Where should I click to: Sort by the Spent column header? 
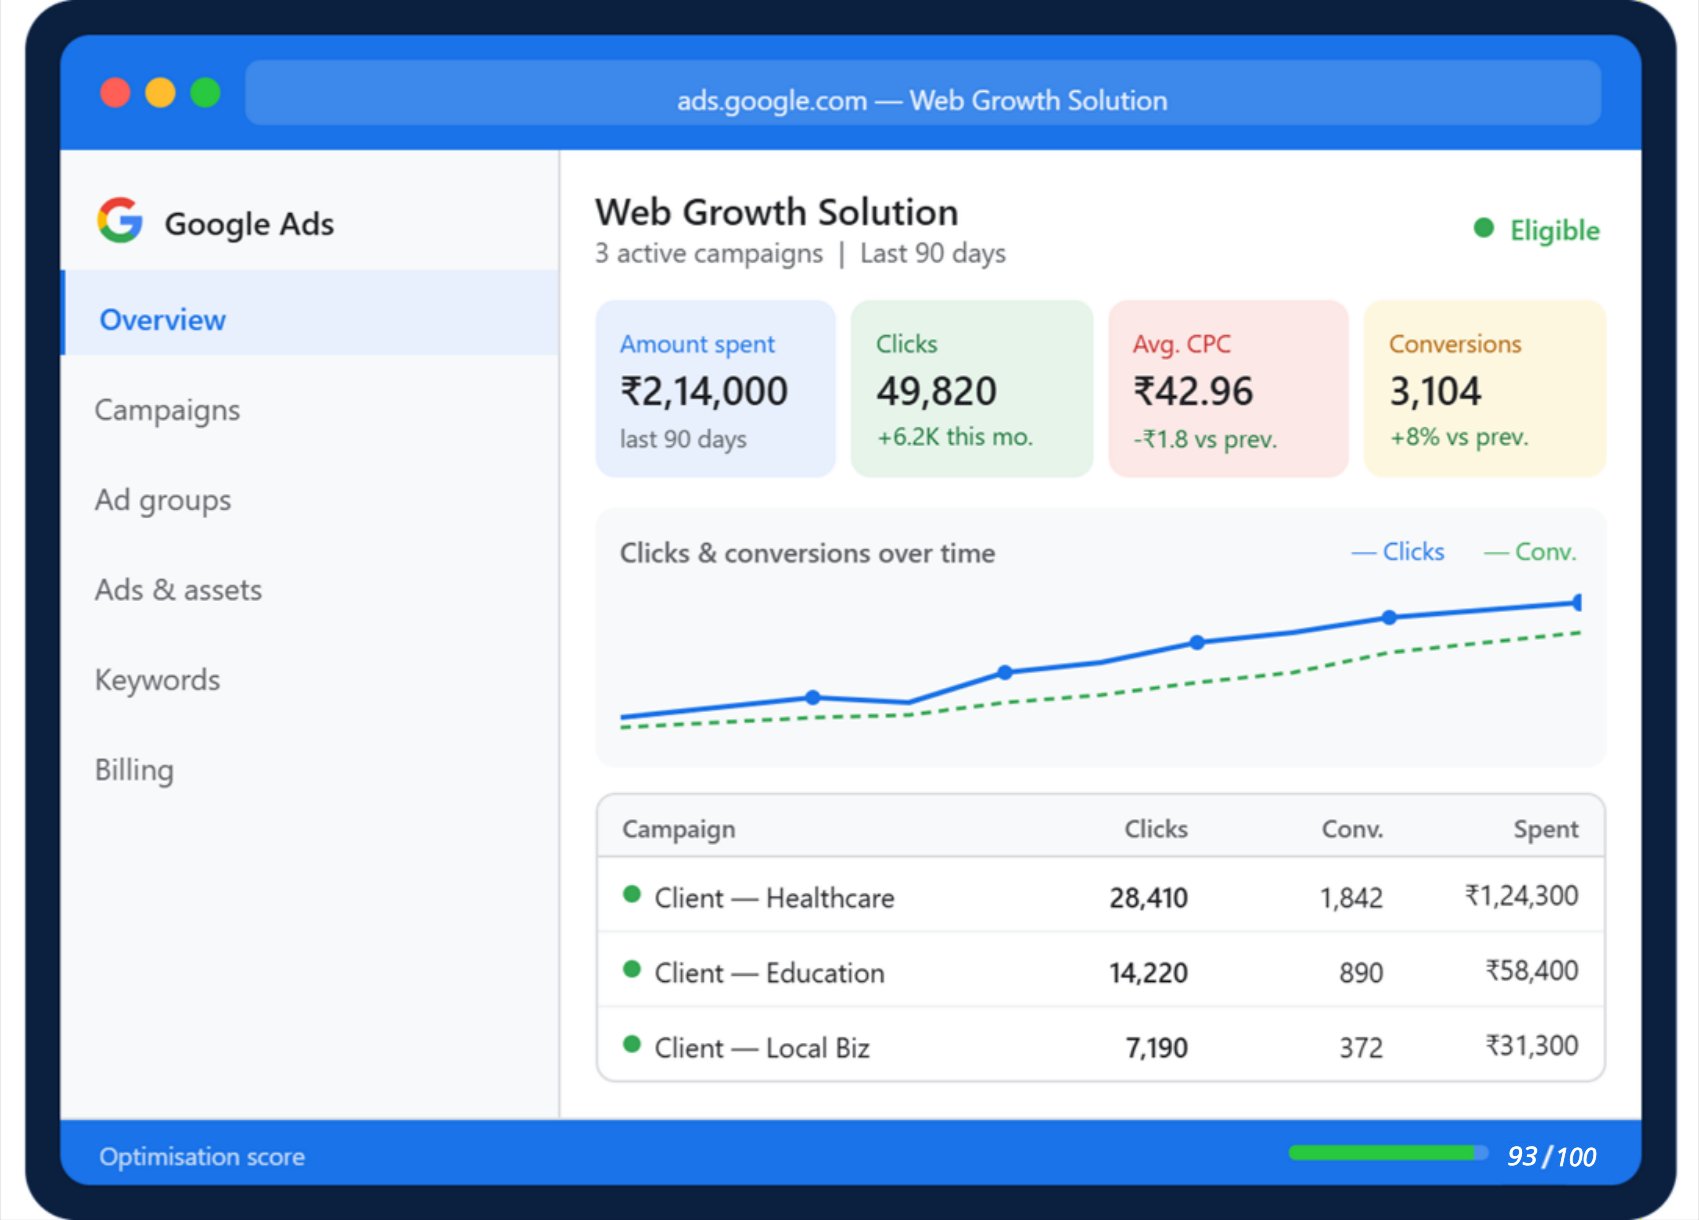pos(1546,829)
